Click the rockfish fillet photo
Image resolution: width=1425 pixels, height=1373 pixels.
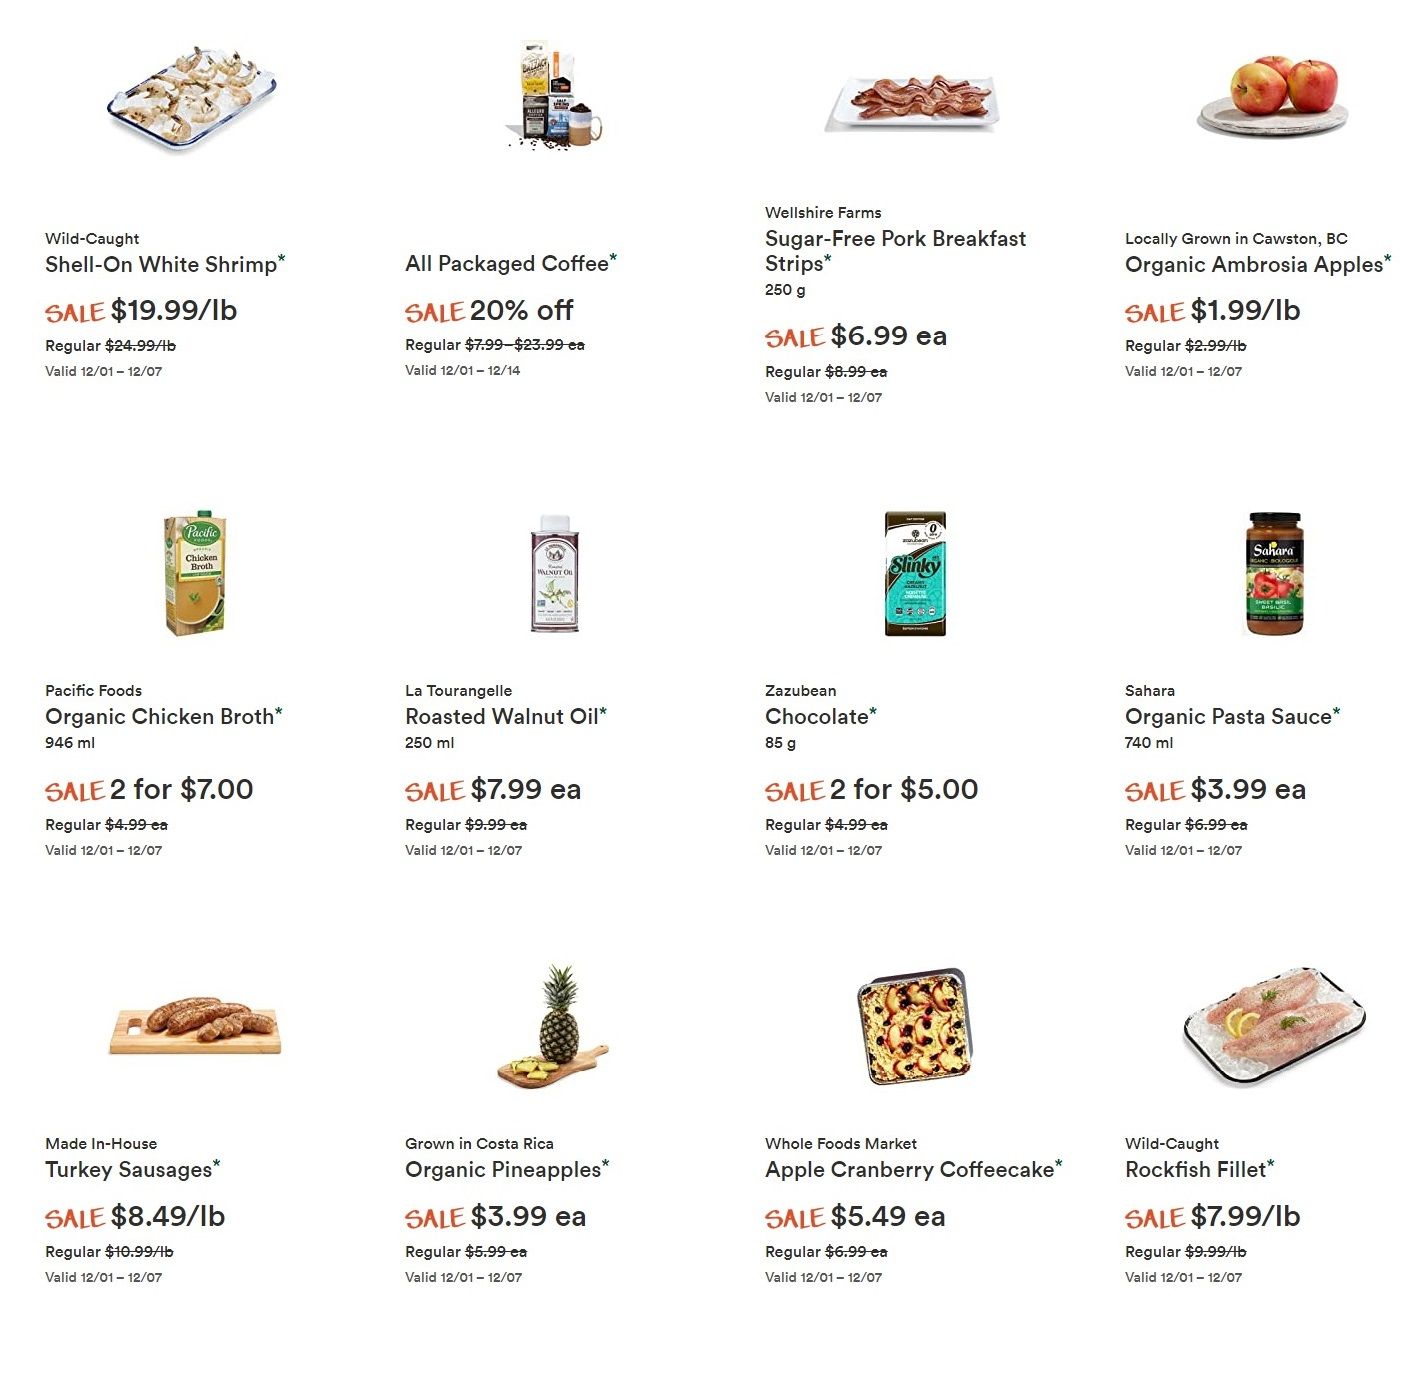click(1274, 1026)
